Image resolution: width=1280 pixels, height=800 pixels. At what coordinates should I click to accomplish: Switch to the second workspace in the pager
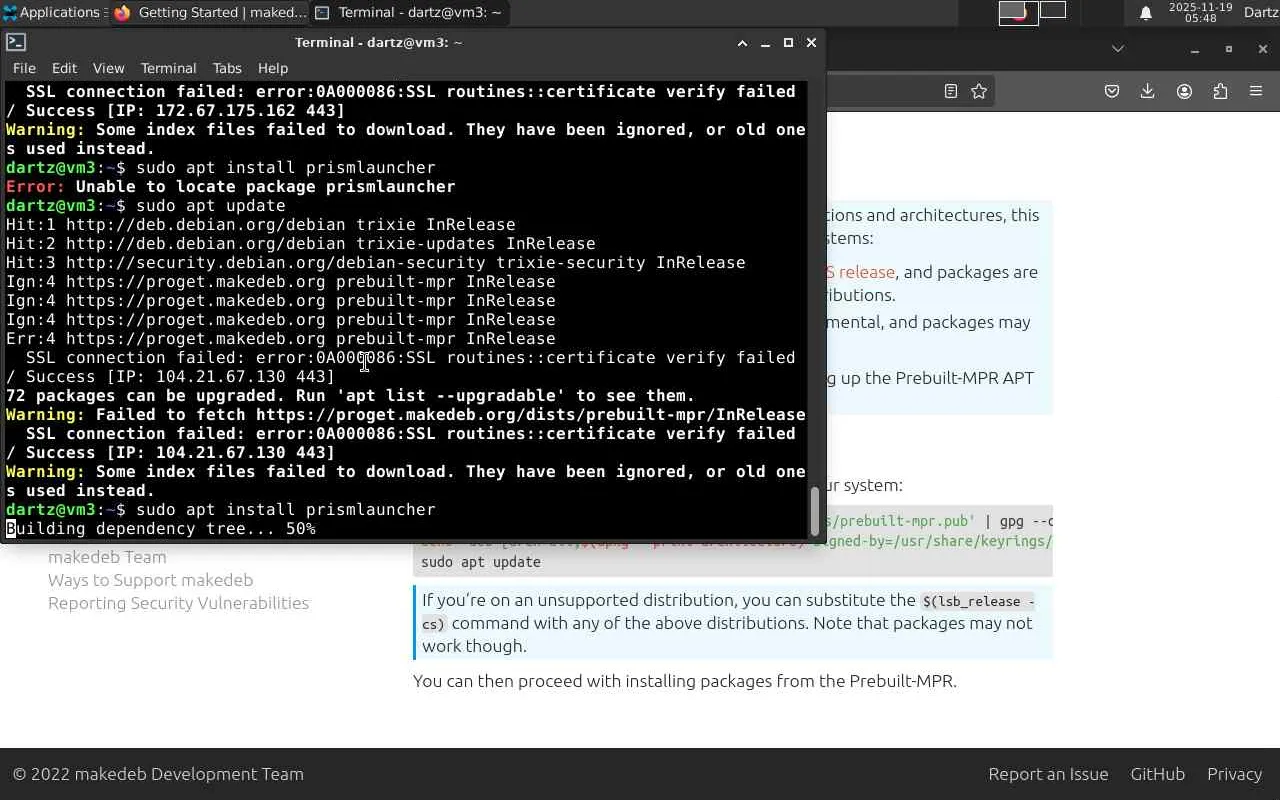[x=1053, y=11]
